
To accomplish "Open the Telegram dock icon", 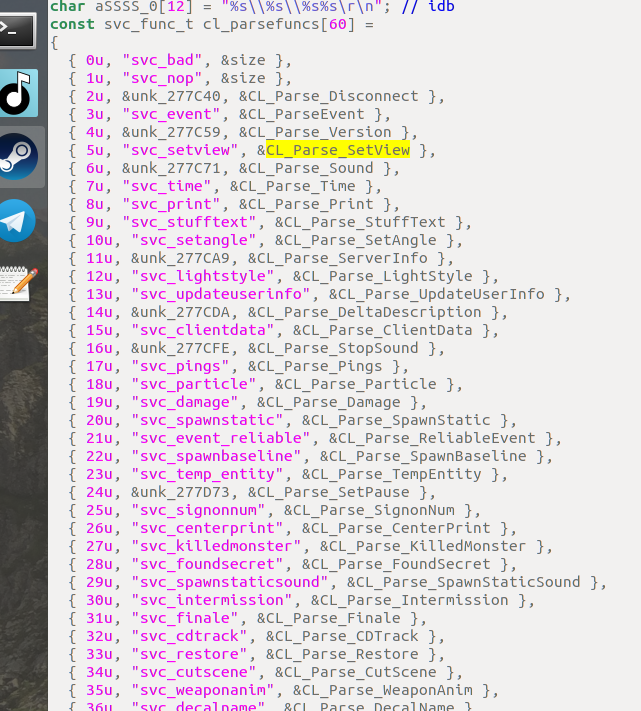I will coord(18,220).
